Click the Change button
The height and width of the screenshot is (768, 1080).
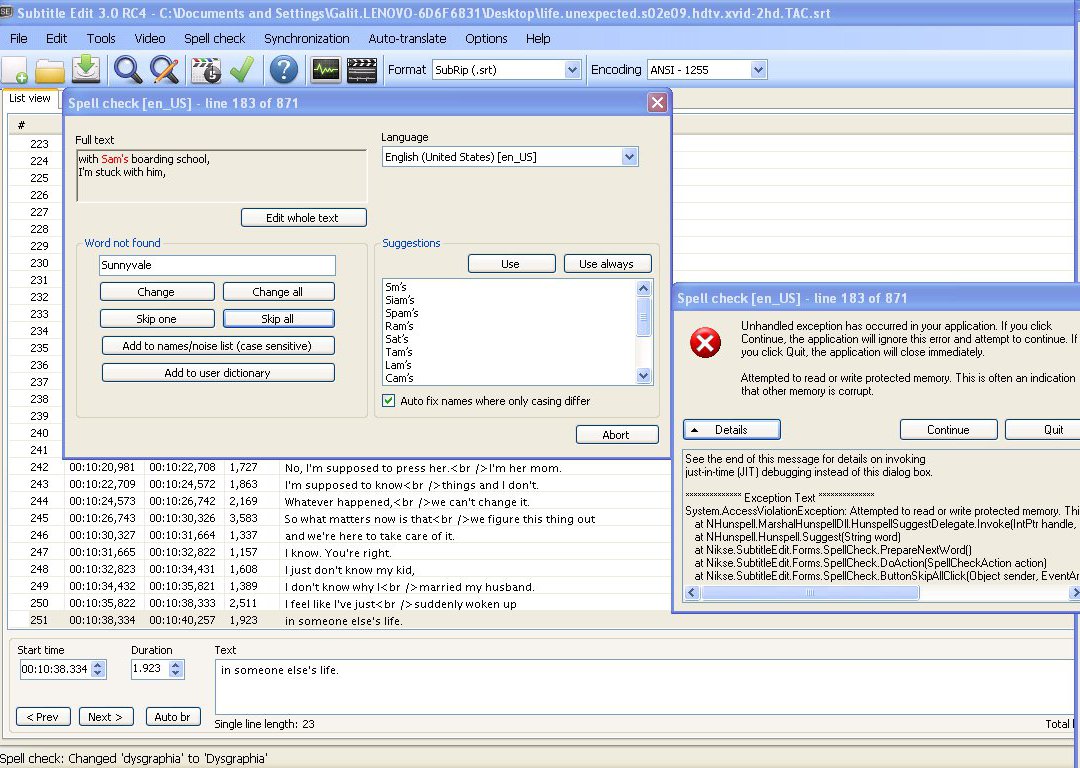pyautogui.click(x=157, y=292)
